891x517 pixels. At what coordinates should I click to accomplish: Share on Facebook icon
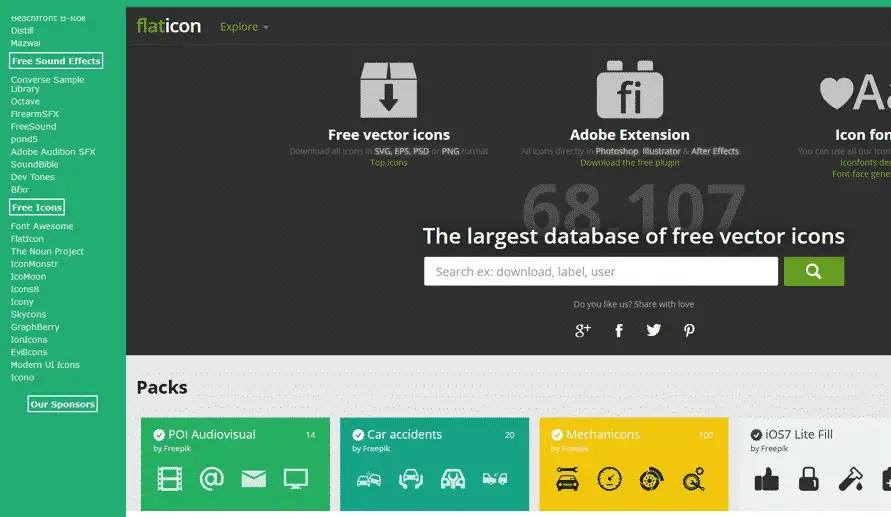[x=619, y=330]
